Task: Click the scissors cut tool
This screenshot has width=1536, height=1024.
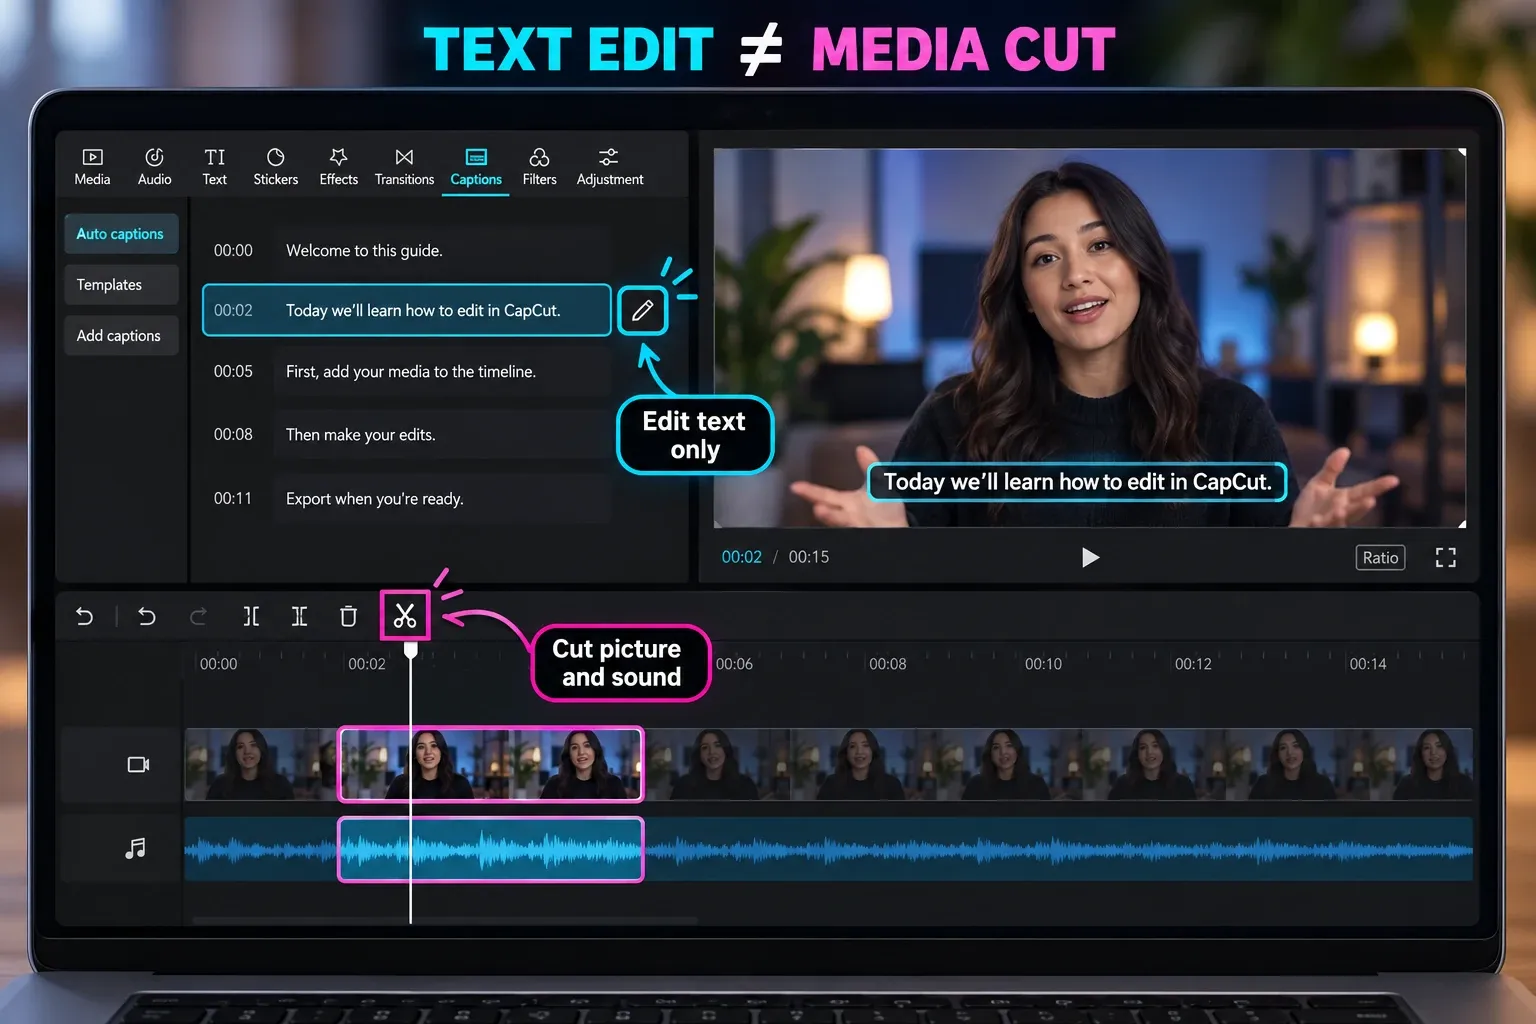Action: [x=405, y=615]
